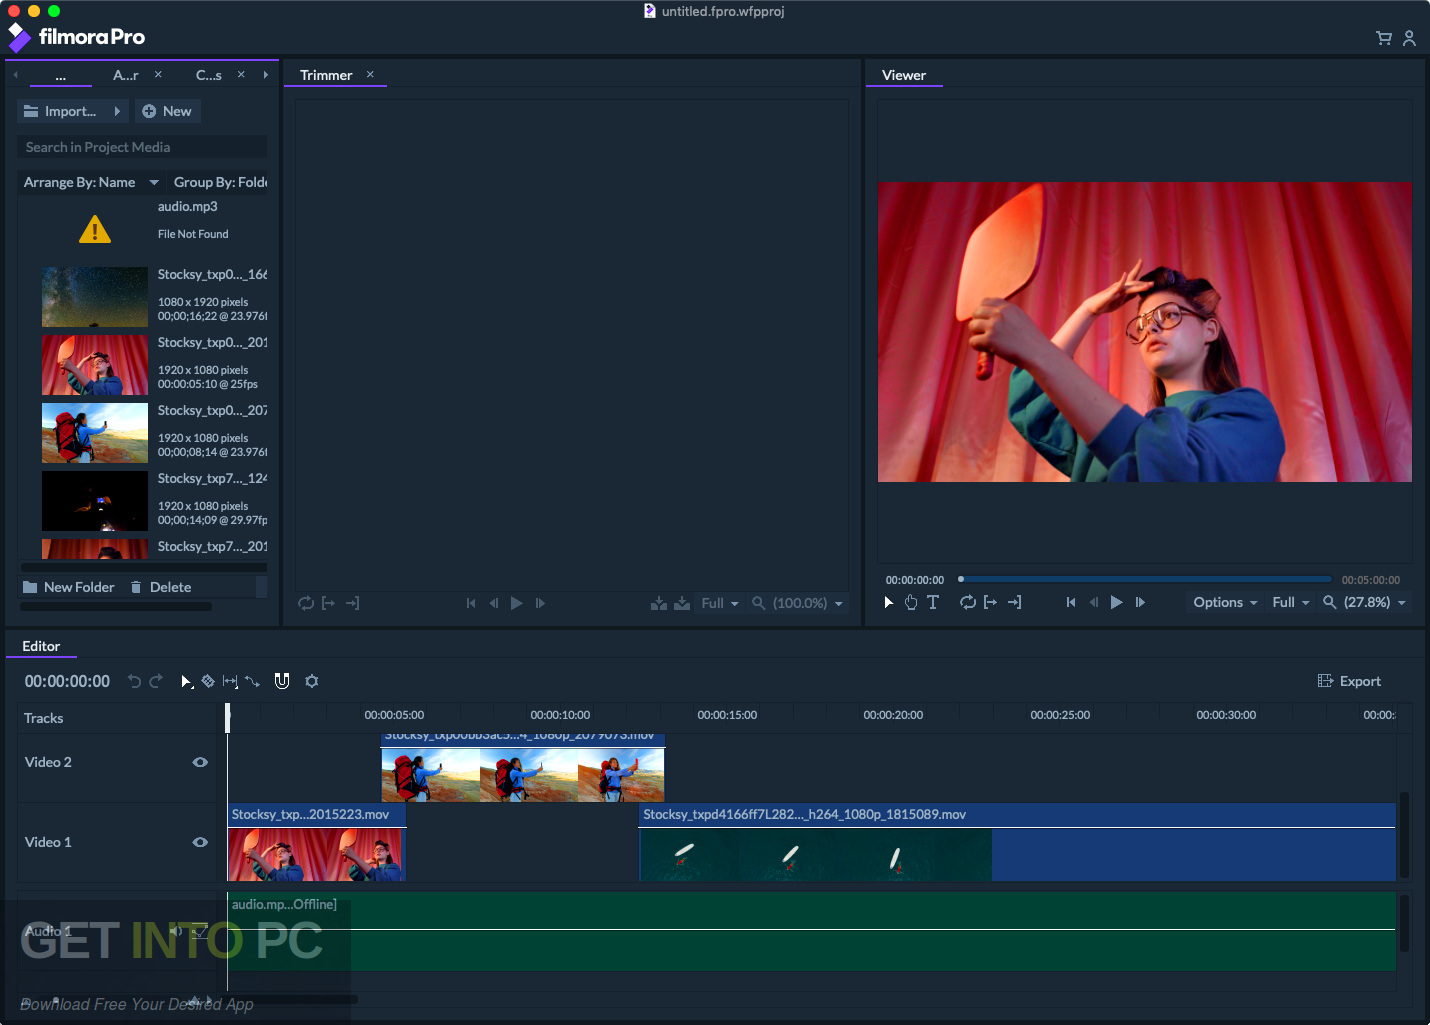Toggle Video 1 track visibility
The image size is (1430, 1025).
pos(200,842)
